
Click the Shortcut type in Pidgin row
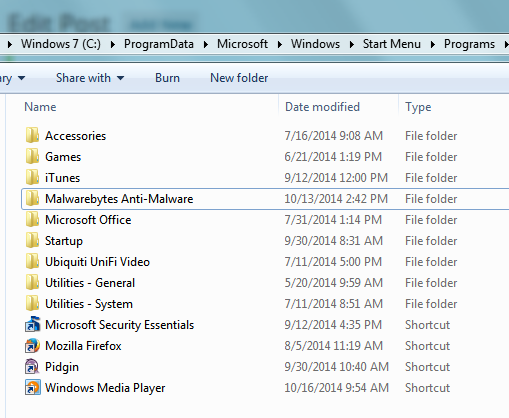pos(428,367)
